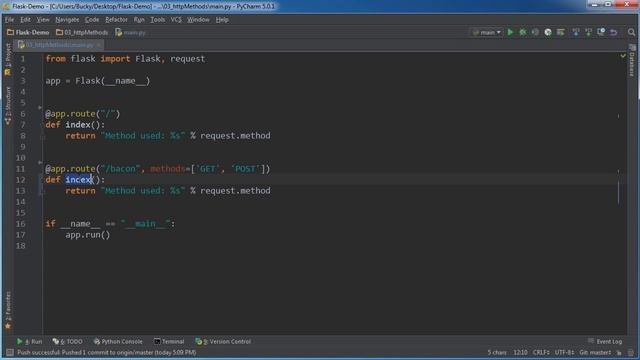Commit changes to VCS
This screenshot has width=640, height=360.
pyautogui.click(x=588, y=32)
